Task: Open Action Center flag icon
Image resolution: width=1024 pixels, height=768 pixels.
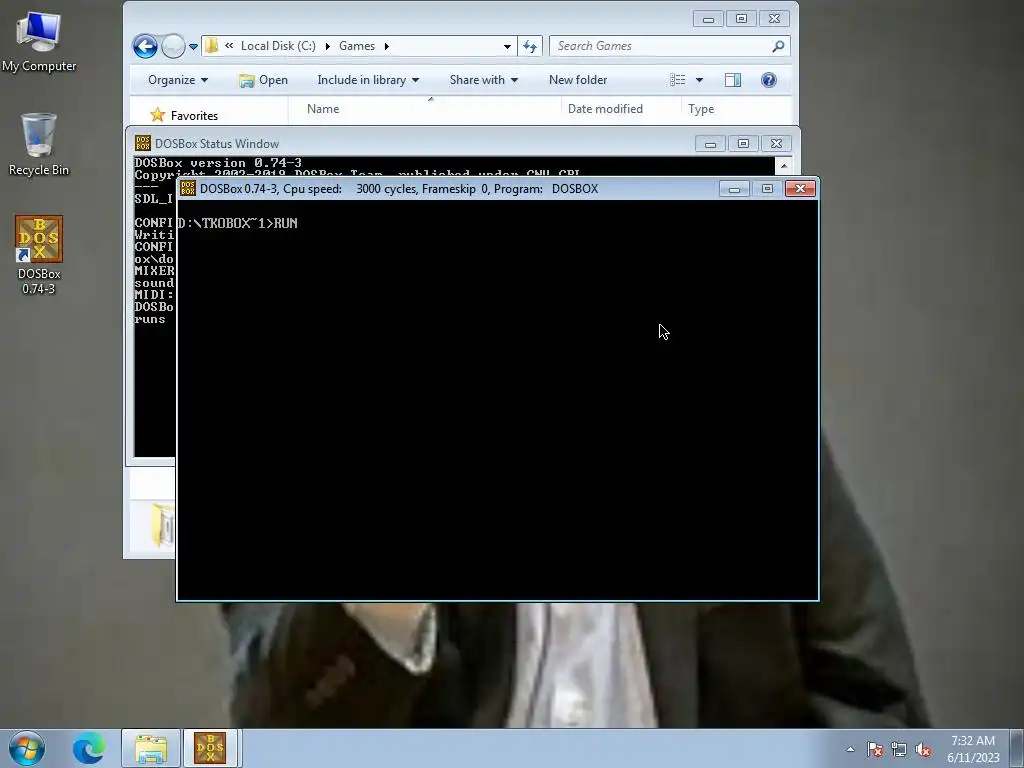Action: click(x=874, y=749)
